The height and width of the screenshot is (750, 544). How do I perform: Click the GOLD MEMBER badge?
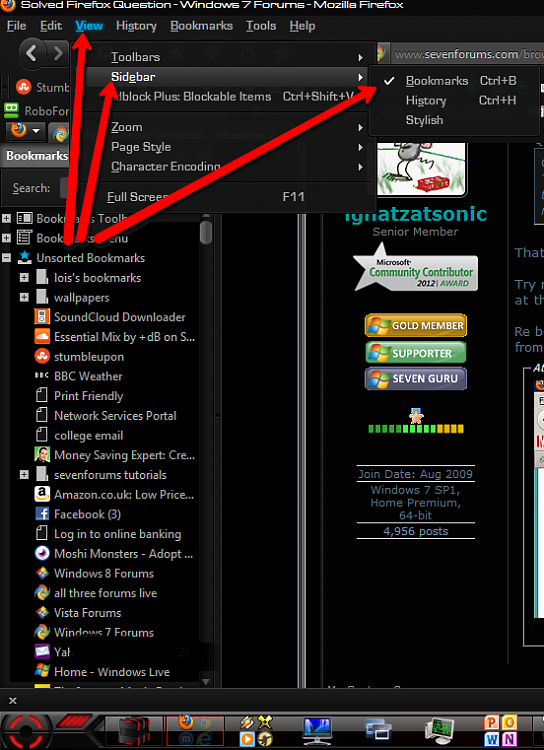[x=415, y=326]
